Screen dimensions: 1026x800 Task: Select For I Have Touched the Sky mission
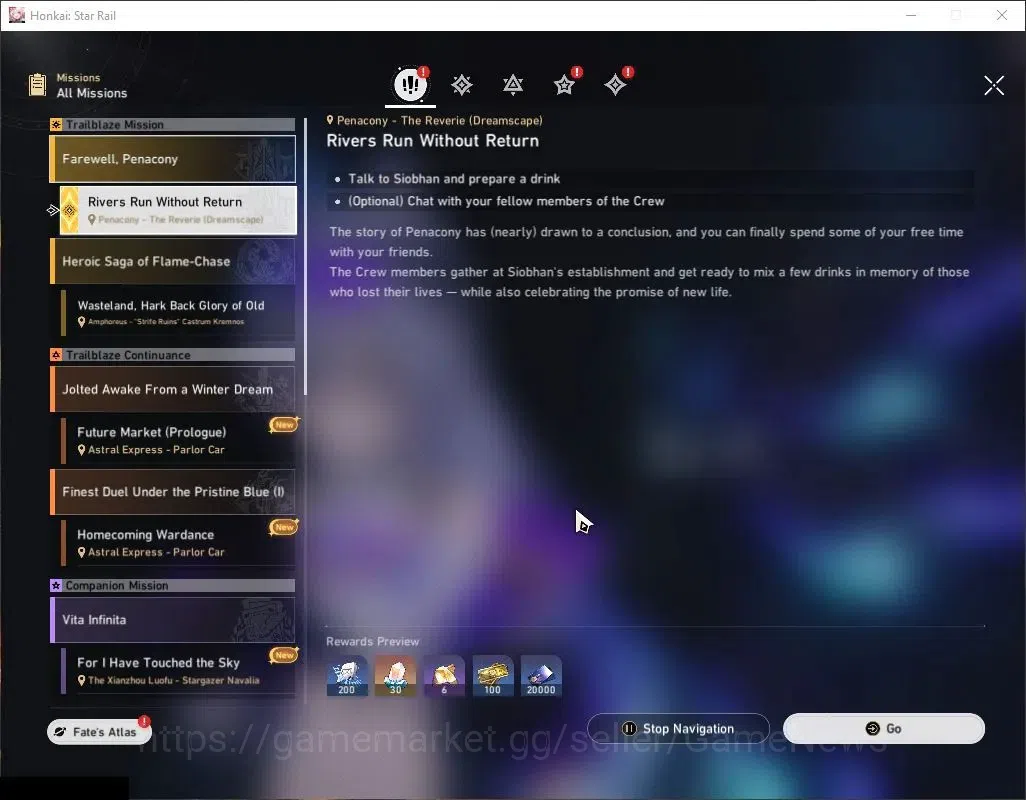[x=178, y=670]
